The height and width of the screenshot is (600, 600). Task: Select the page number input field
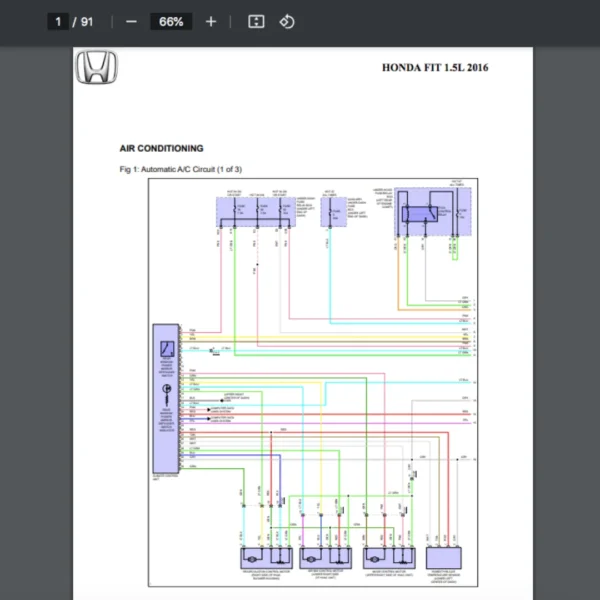60,21
